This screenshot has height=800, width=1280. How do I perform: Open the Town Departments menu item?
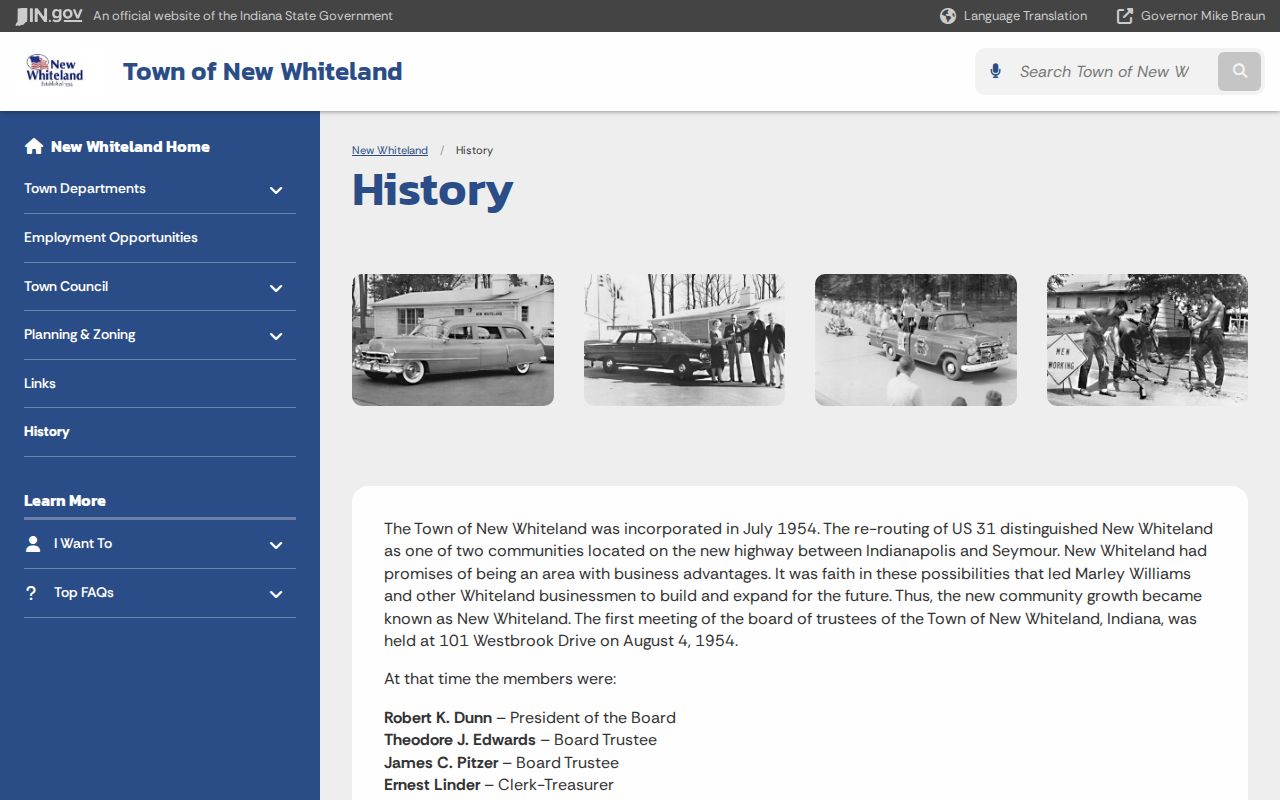tap(85, 189)
